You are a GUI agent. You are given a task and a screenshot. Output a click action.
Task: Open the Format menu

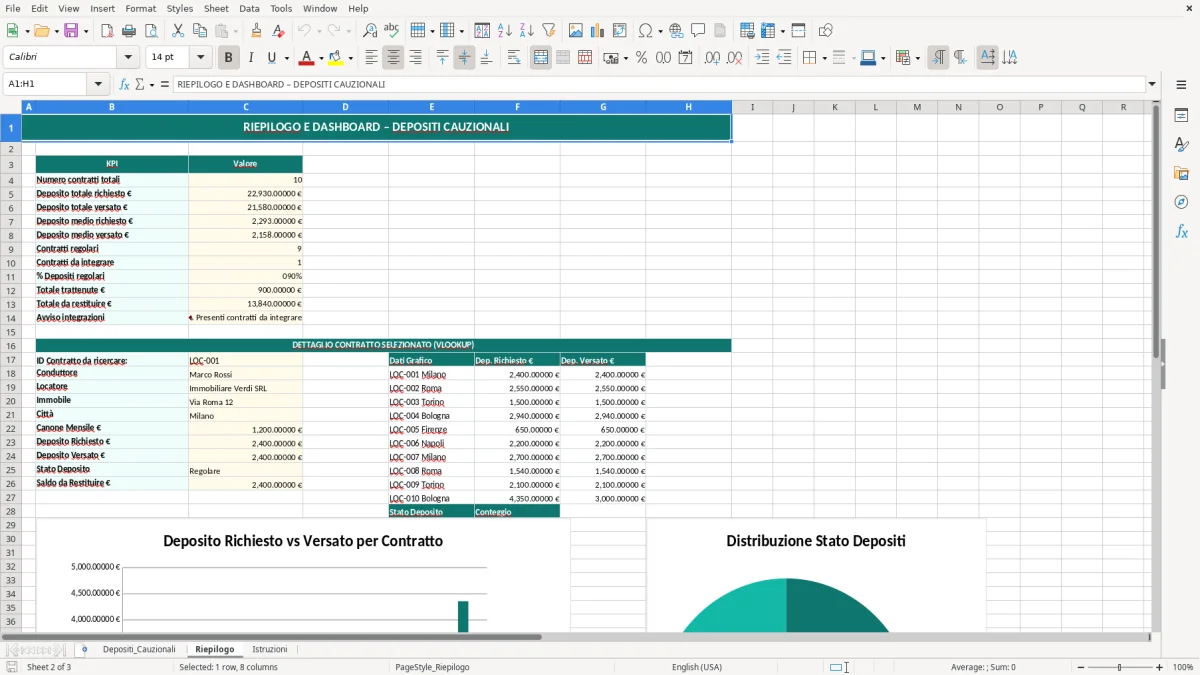tap(140, 8)
